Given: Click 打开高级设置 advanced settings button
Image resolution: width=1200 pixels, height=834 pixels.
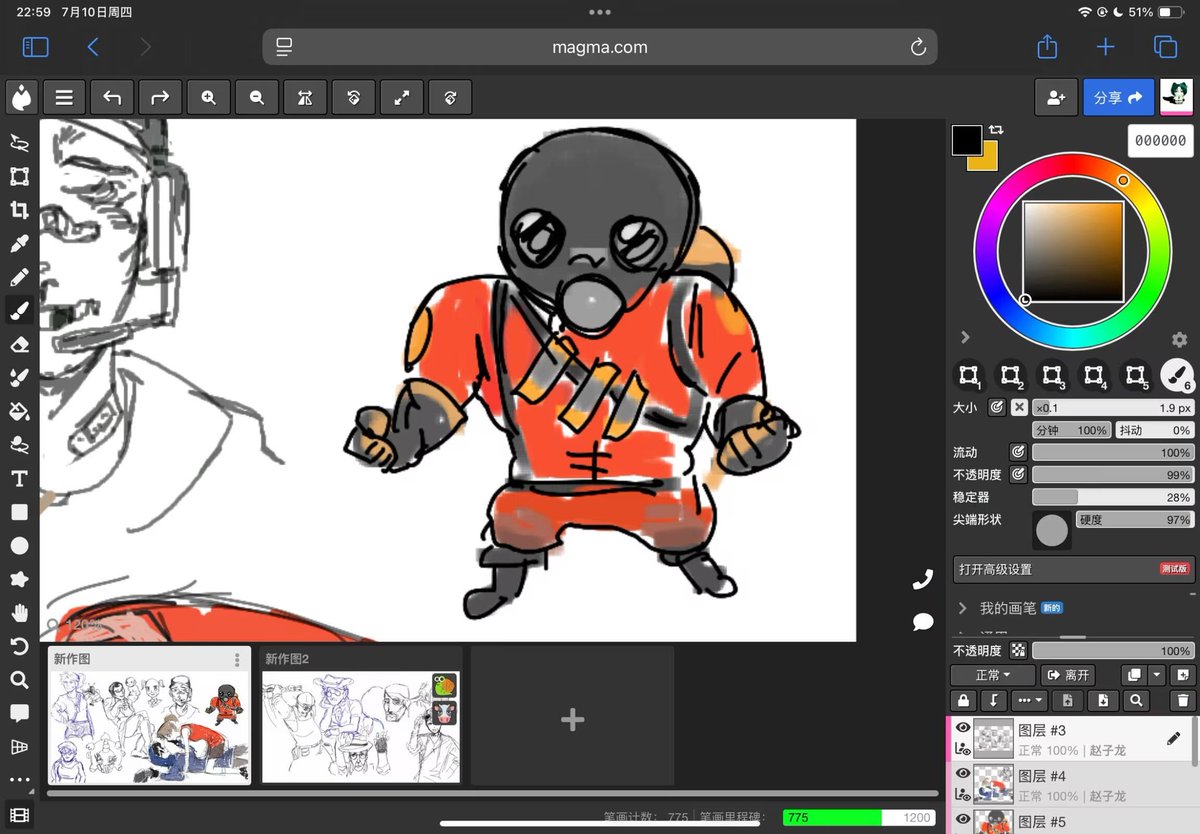Looking at the screenshot, I should tap(1074, 569).
